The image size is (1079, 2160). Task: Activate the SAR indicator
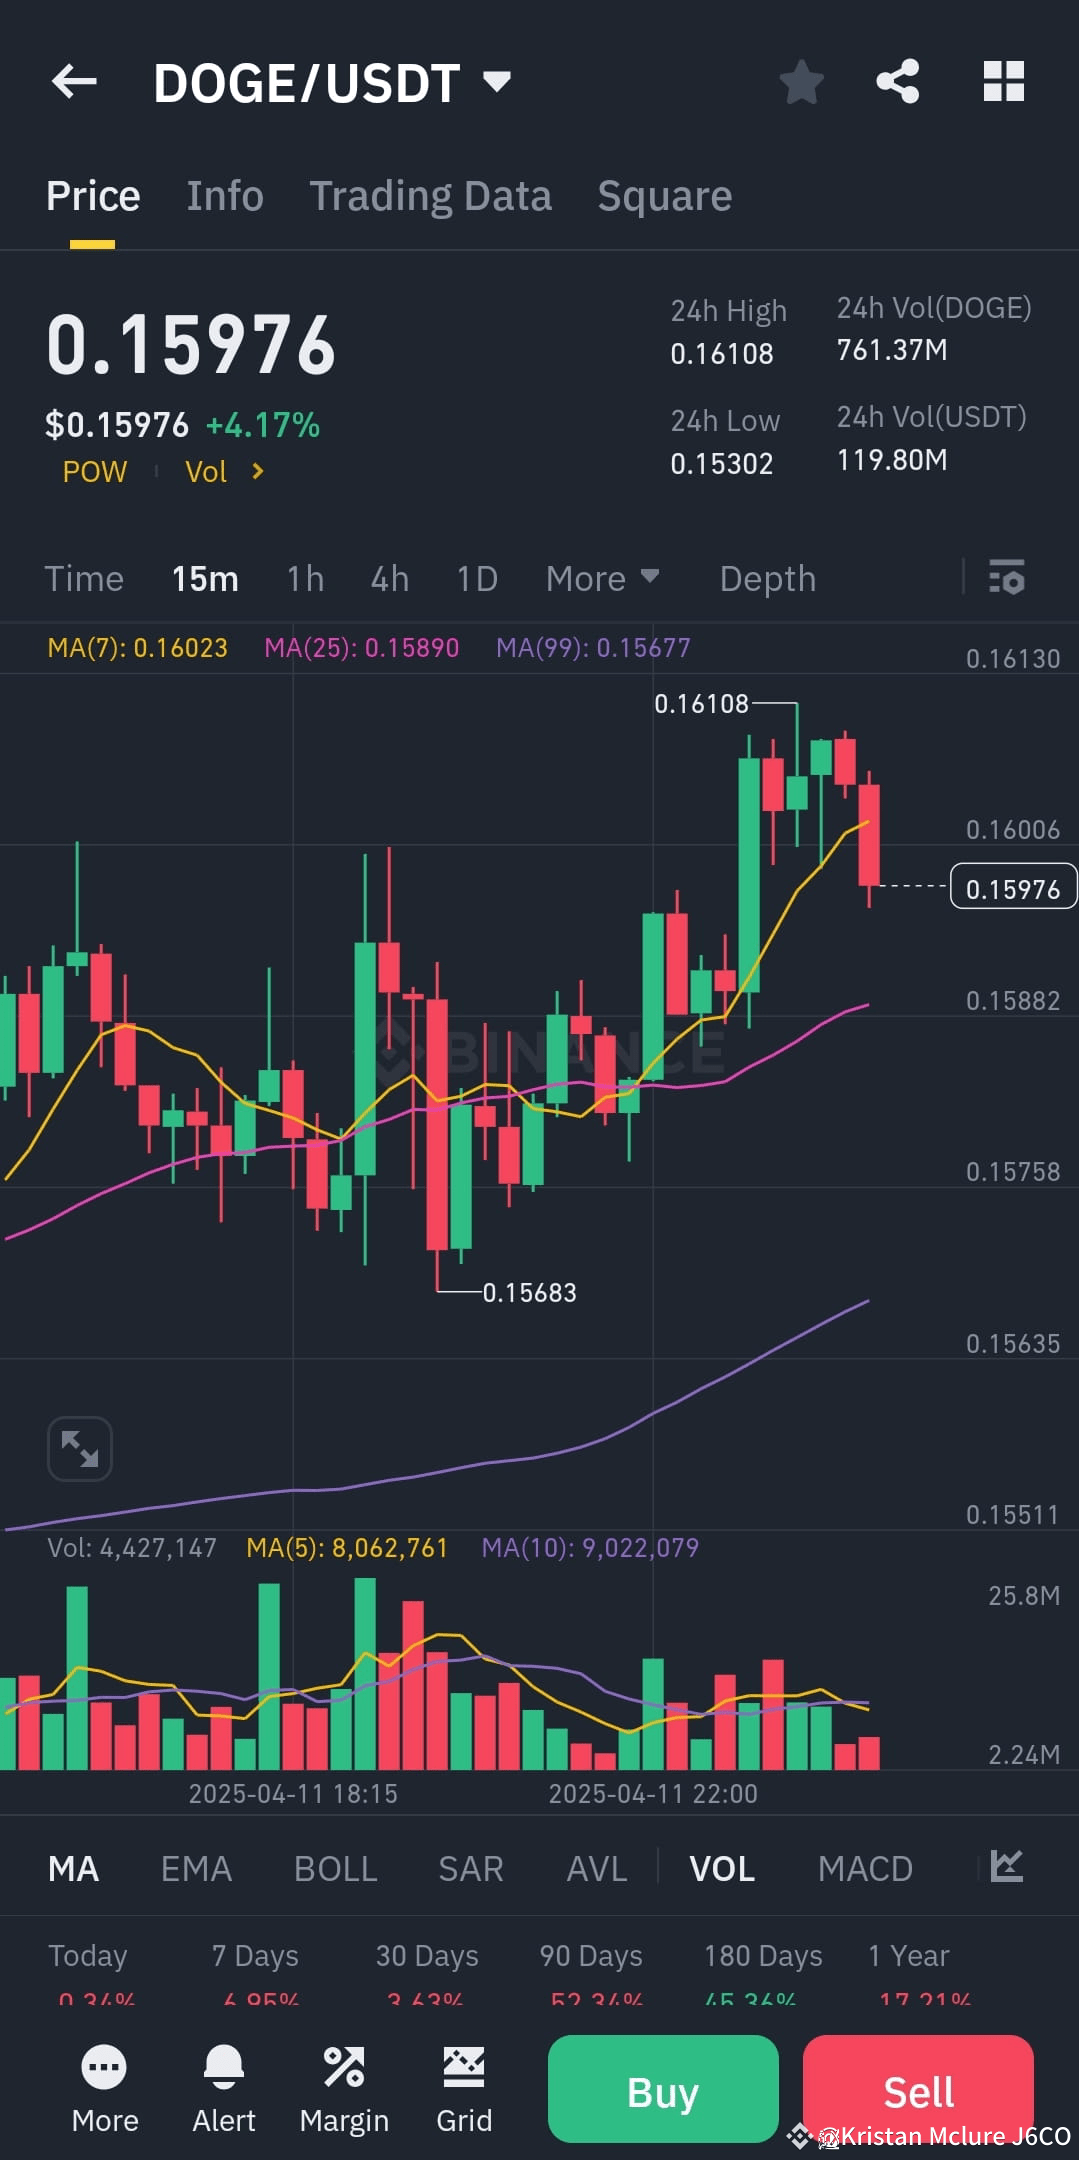click(x=470, y=1868)
